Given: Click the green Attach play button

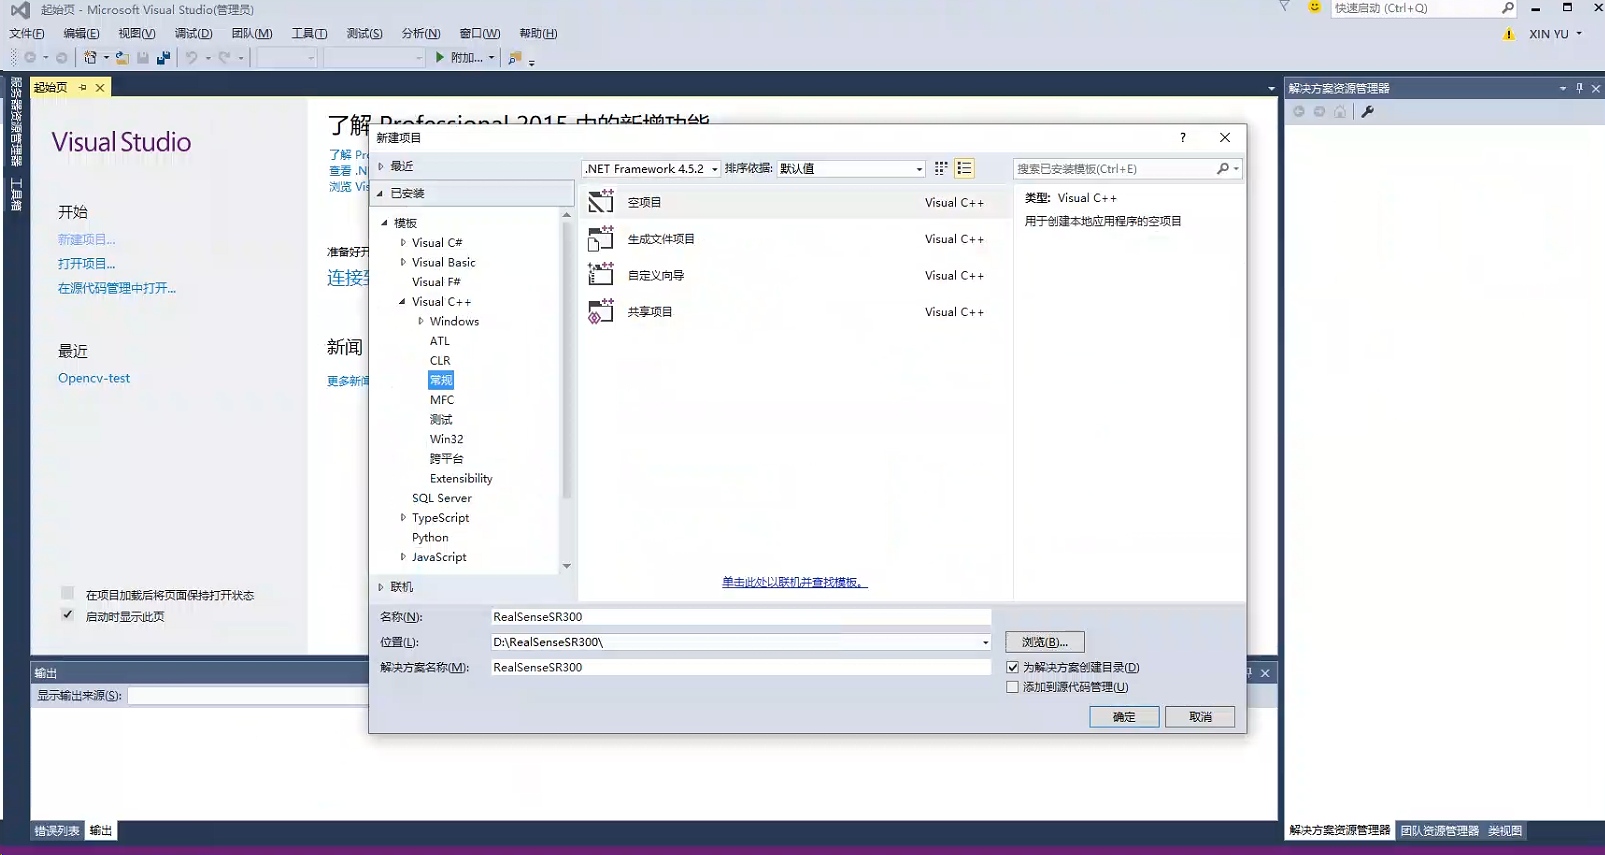Looking at the screenshot, I should pos(440,58).
